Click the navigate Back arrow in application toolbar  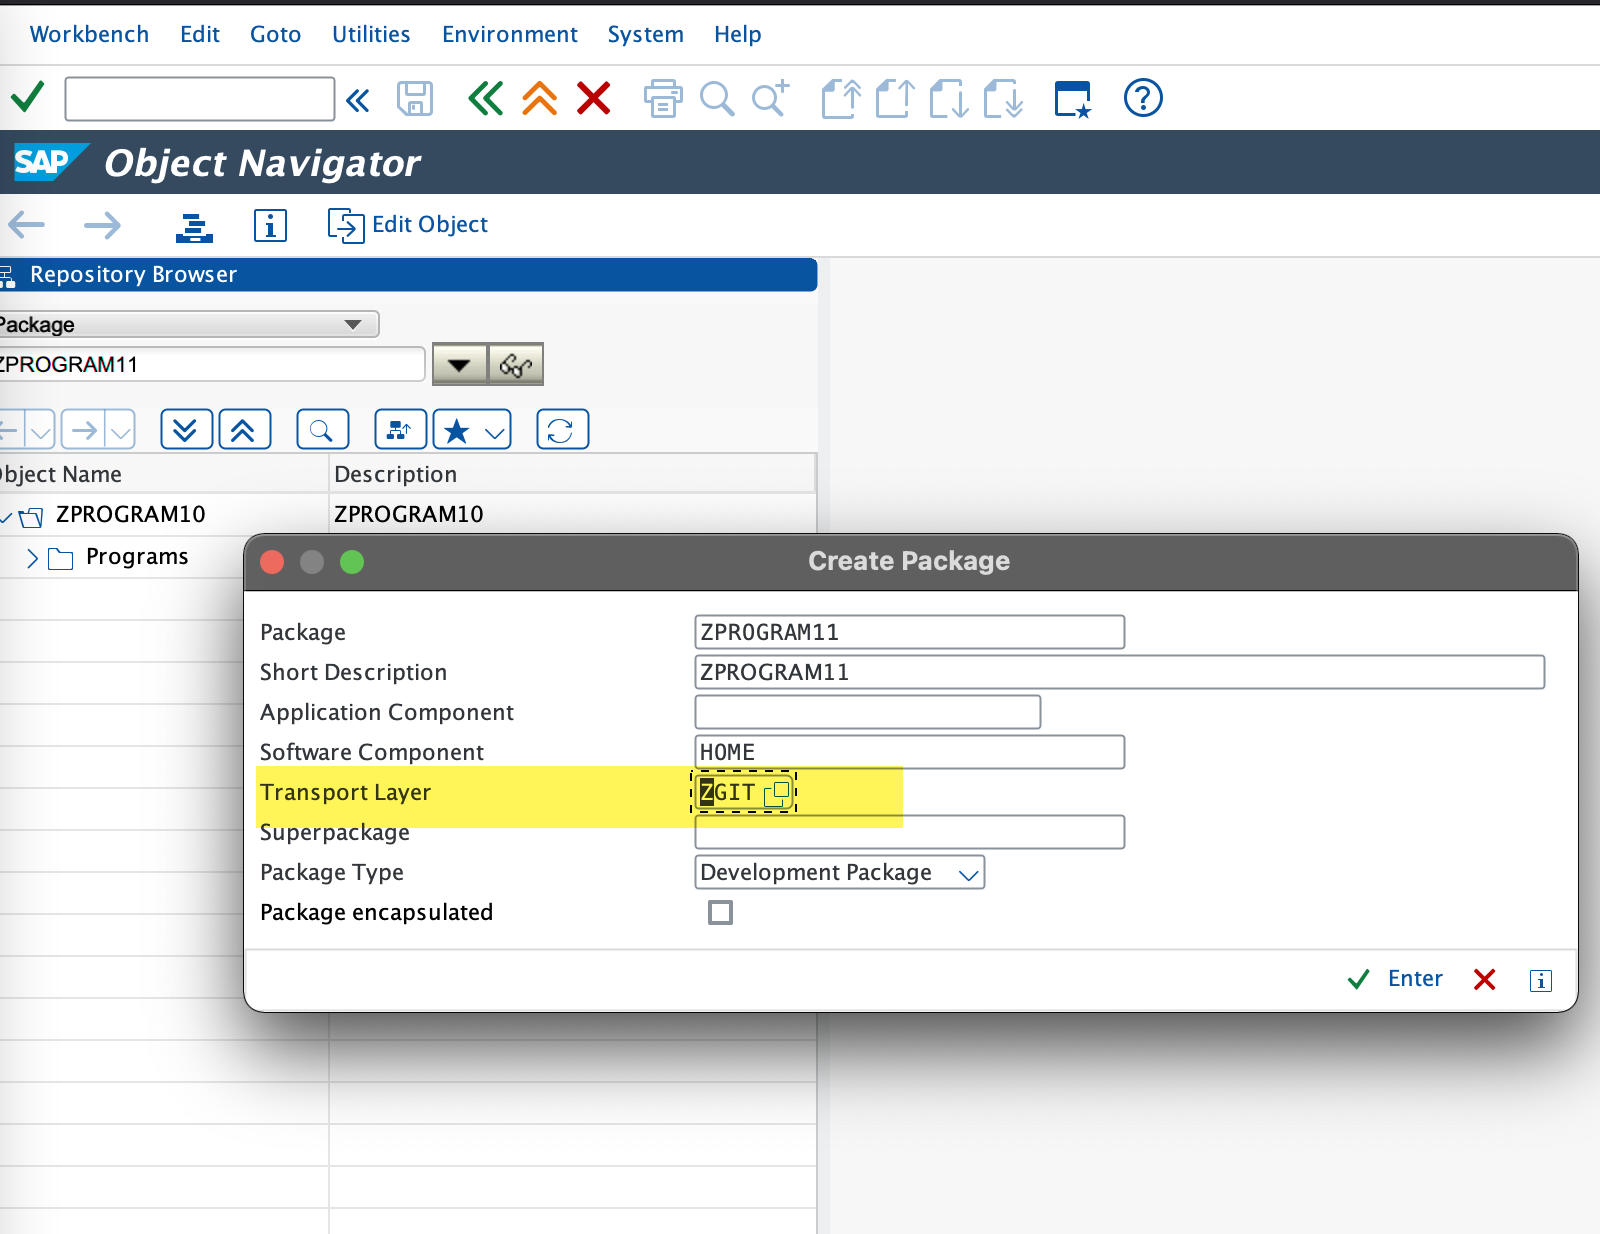tap(27, 224)
